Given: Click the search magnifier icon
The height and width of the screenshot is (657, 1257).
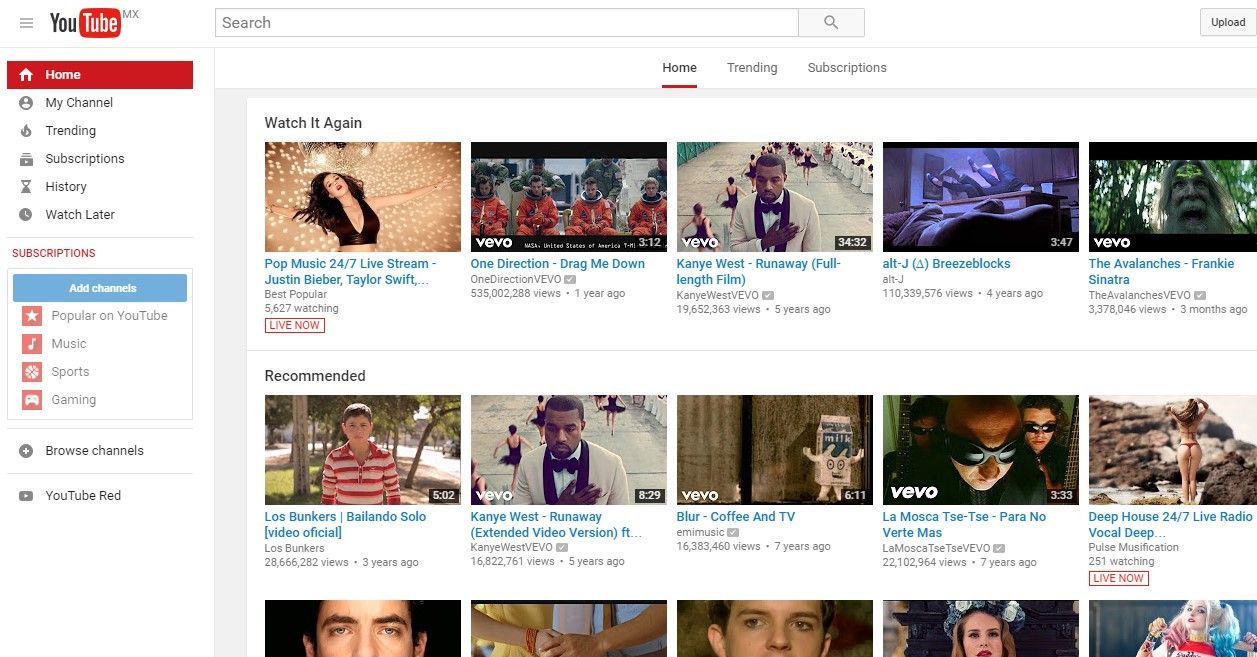Looking at the screenshot, I should 830,22.
